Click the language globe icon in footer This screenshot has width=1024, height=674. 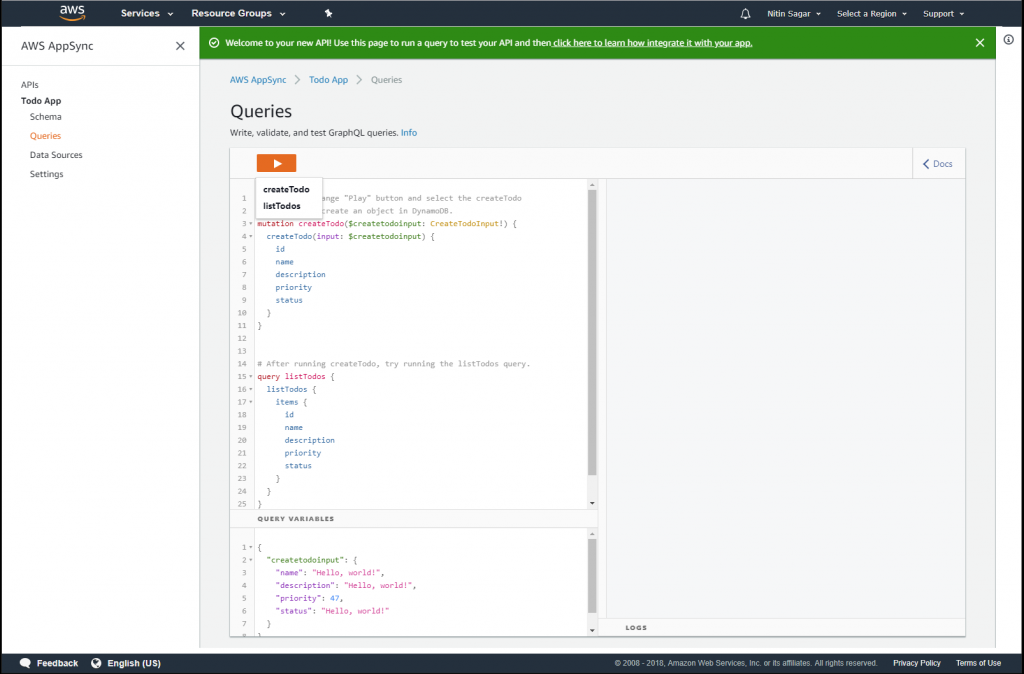coord(97,663)
